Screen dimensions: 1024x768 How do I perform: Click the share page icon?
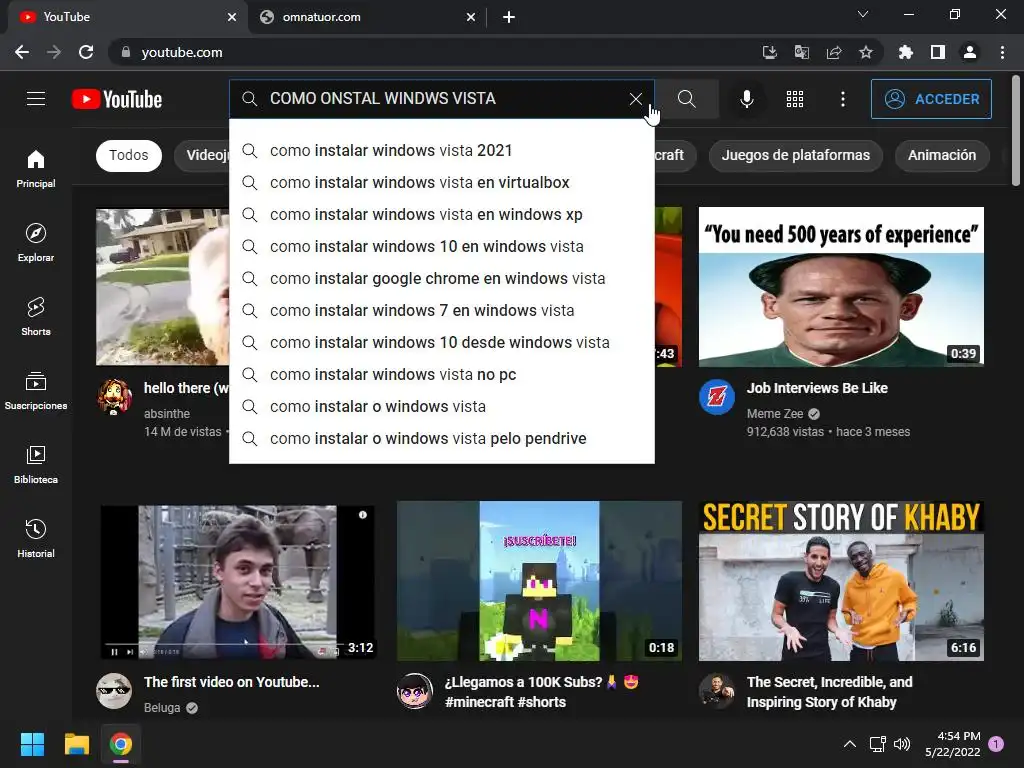pos(834,52)
